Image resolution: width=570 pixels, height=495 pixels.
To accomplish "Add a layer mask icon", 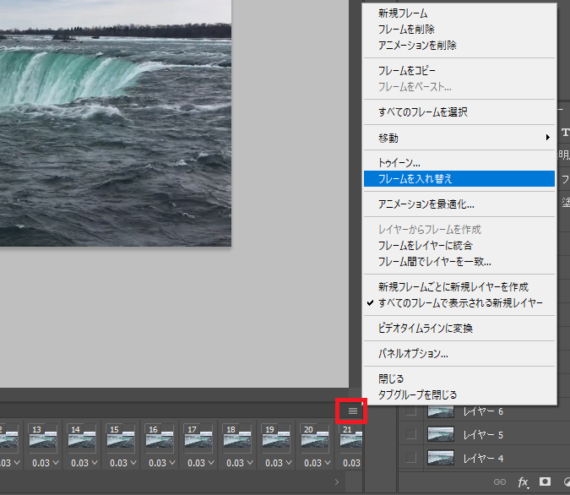I will pos(545,482).
